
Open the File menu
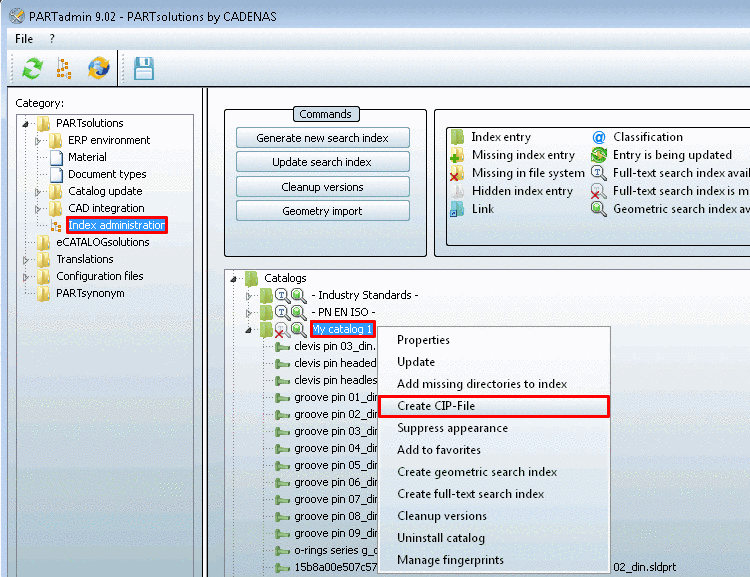coord(24,39)
